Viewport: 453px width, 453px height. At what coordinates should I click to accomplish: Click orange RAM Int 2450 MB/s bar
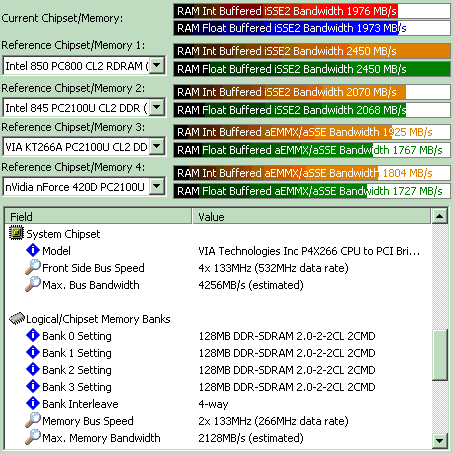point(312,51)
